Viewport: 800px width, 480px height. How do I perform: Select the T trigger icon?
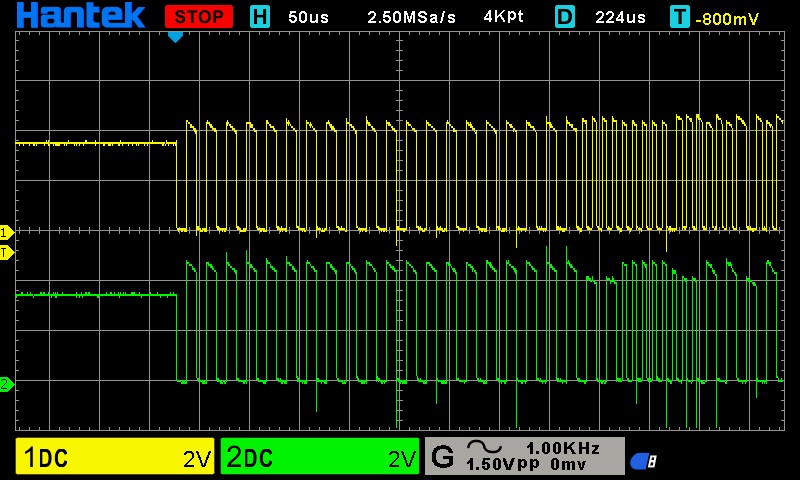(x=680, y=17)
